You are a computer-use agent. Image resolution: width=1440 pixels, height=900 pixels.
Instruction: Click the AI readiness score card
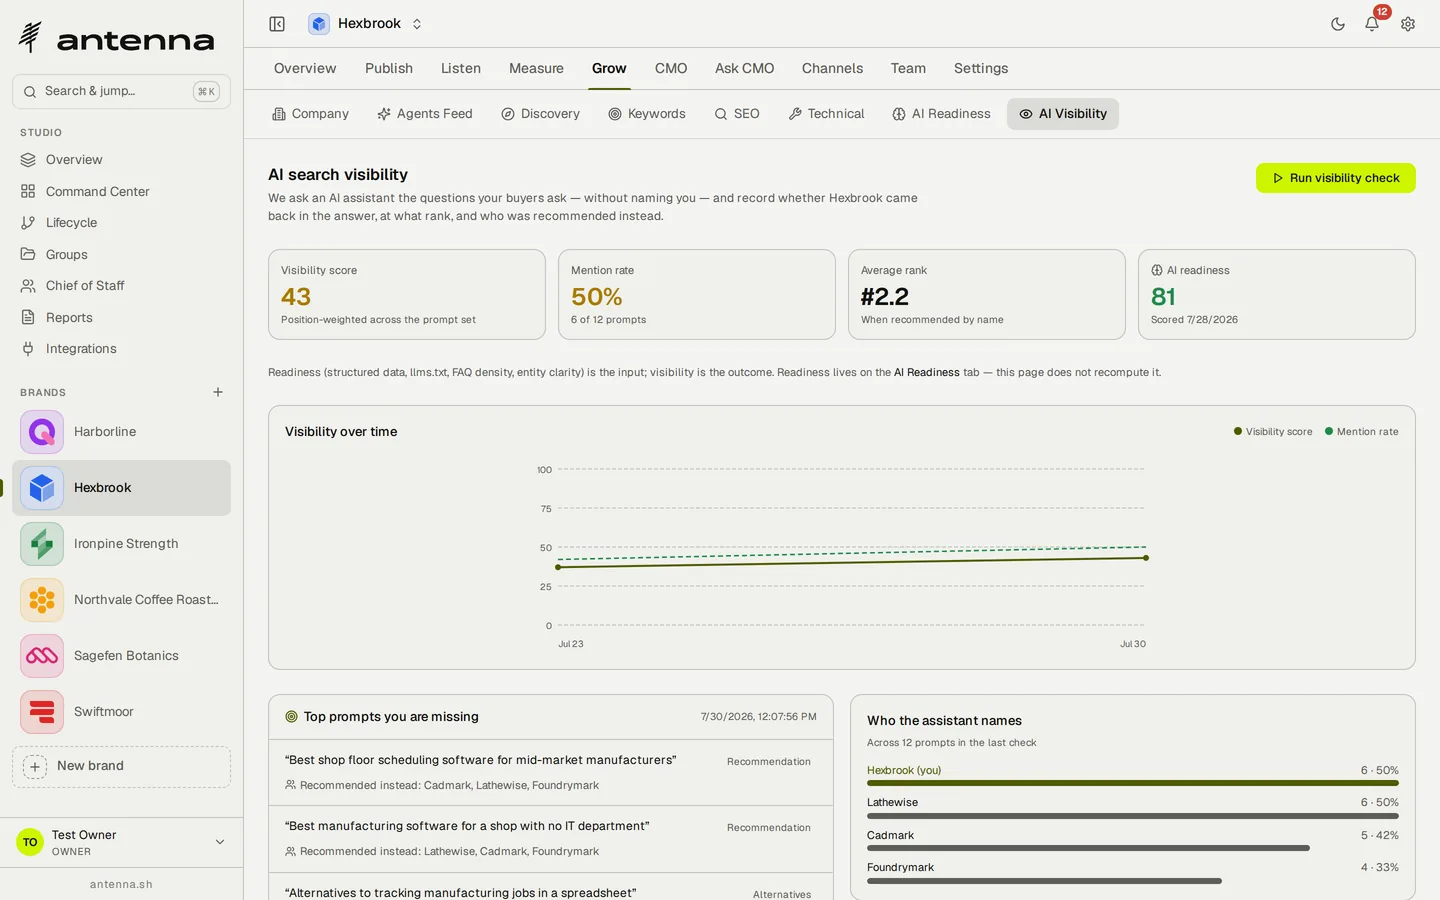pyautogui.click(x=1277, y=295)
